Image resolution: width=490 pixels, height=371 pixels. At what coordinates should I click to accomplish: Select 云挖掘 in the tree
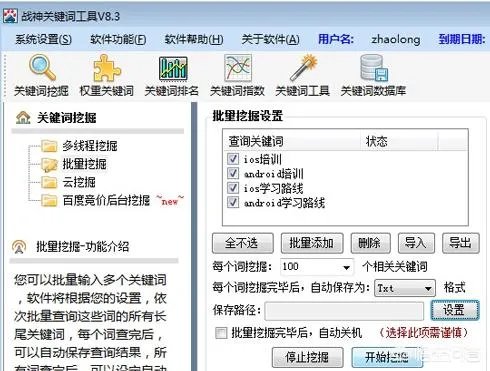click(x=79, y=182)
